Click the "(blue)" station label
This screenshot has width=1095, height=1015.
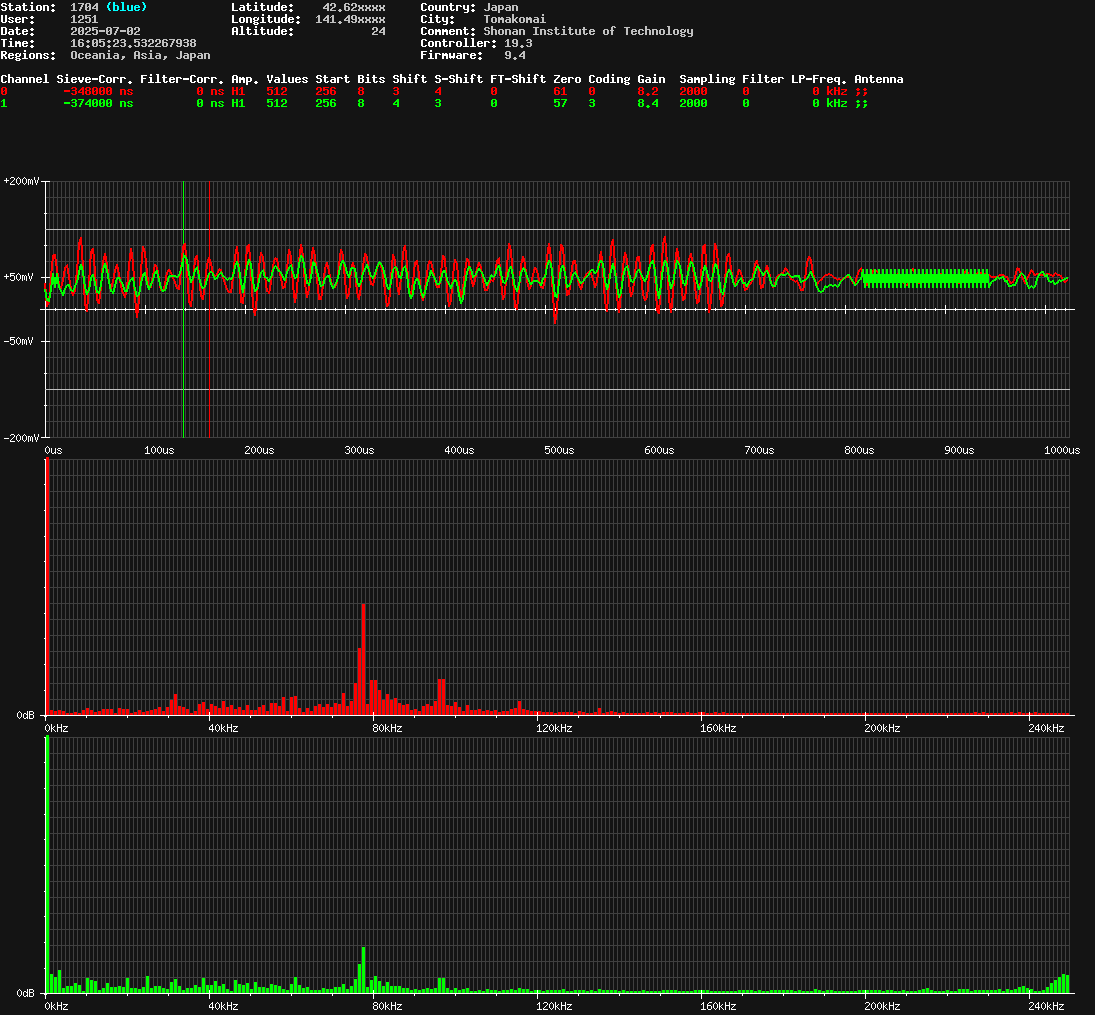point(126,7)
